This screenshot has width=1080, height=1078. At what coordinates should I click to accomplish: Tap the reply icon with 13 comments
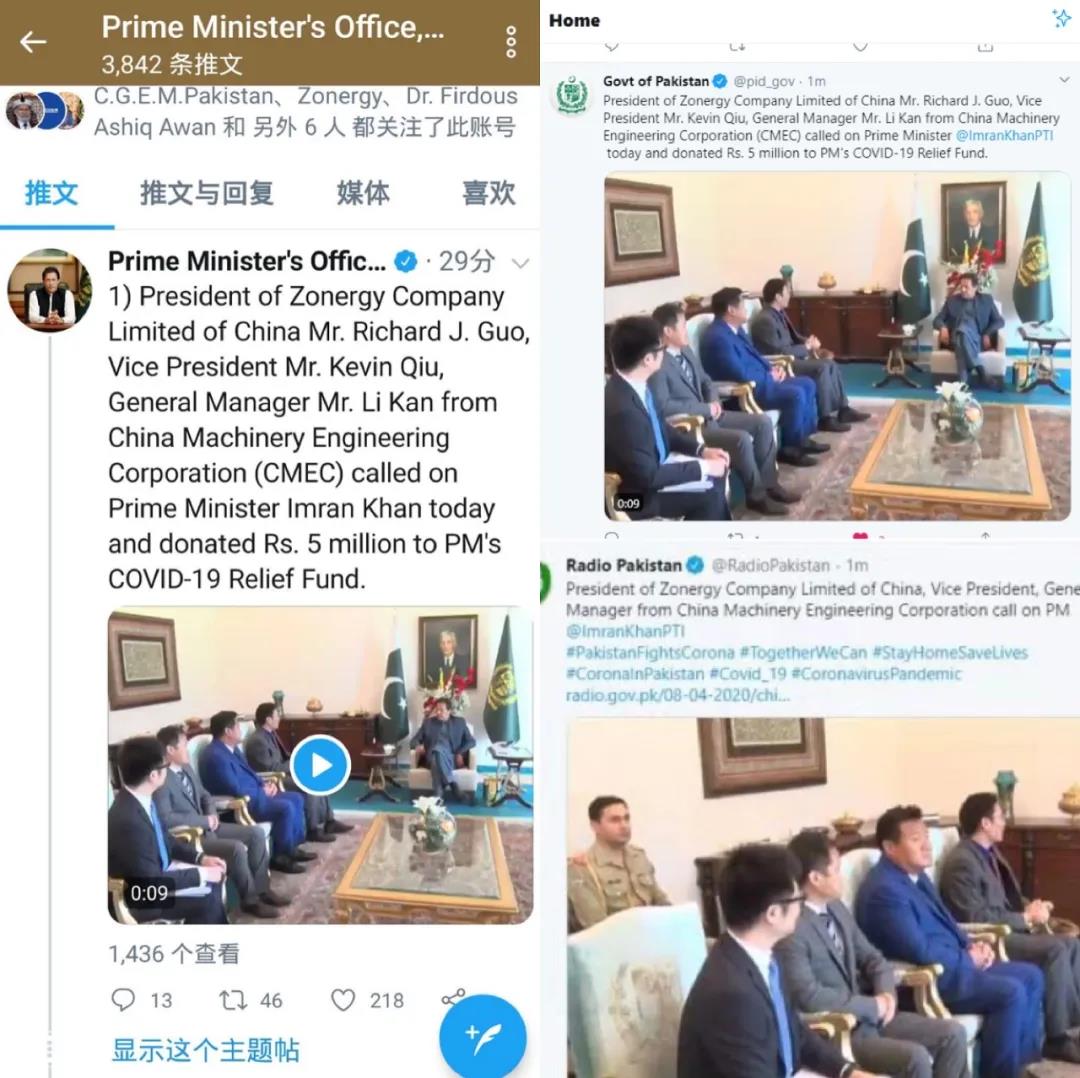click(123, 999)
